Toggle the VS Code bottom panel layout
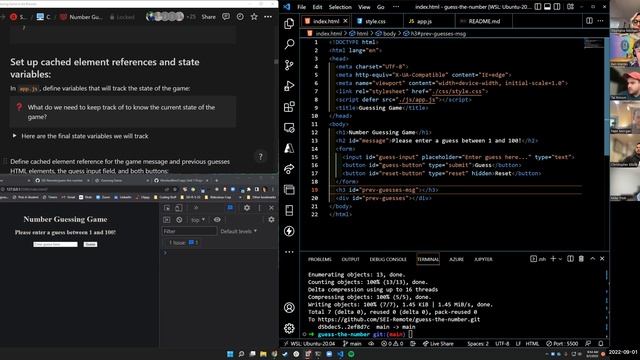640x360 pixels. coord(547,7)
